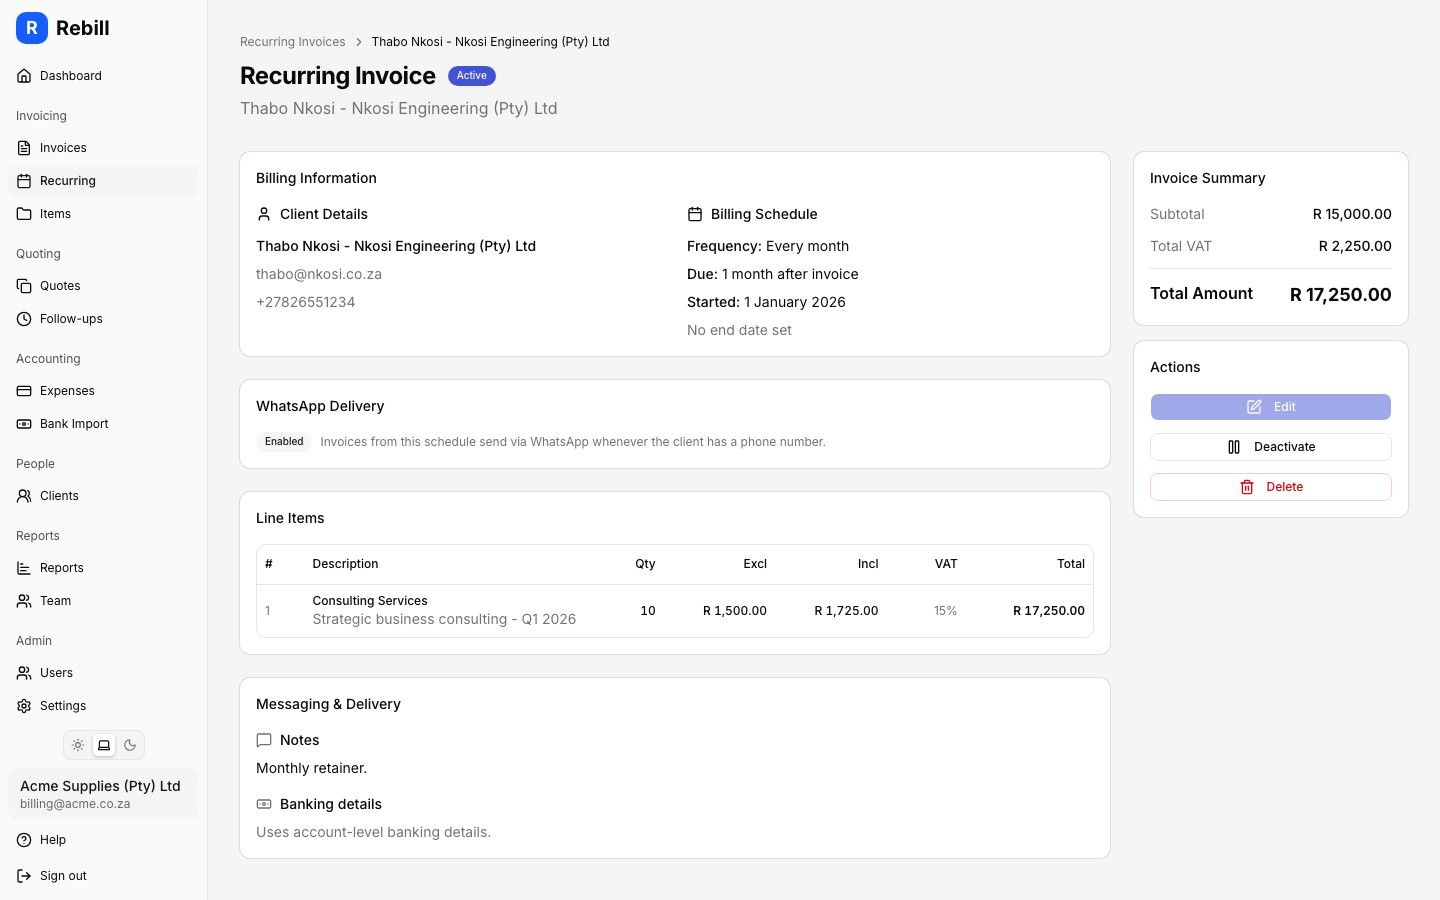Click the Notes speech bubble icon
Image resolution: width=1440 pixels, height=900 pixels.
(264, 740)
